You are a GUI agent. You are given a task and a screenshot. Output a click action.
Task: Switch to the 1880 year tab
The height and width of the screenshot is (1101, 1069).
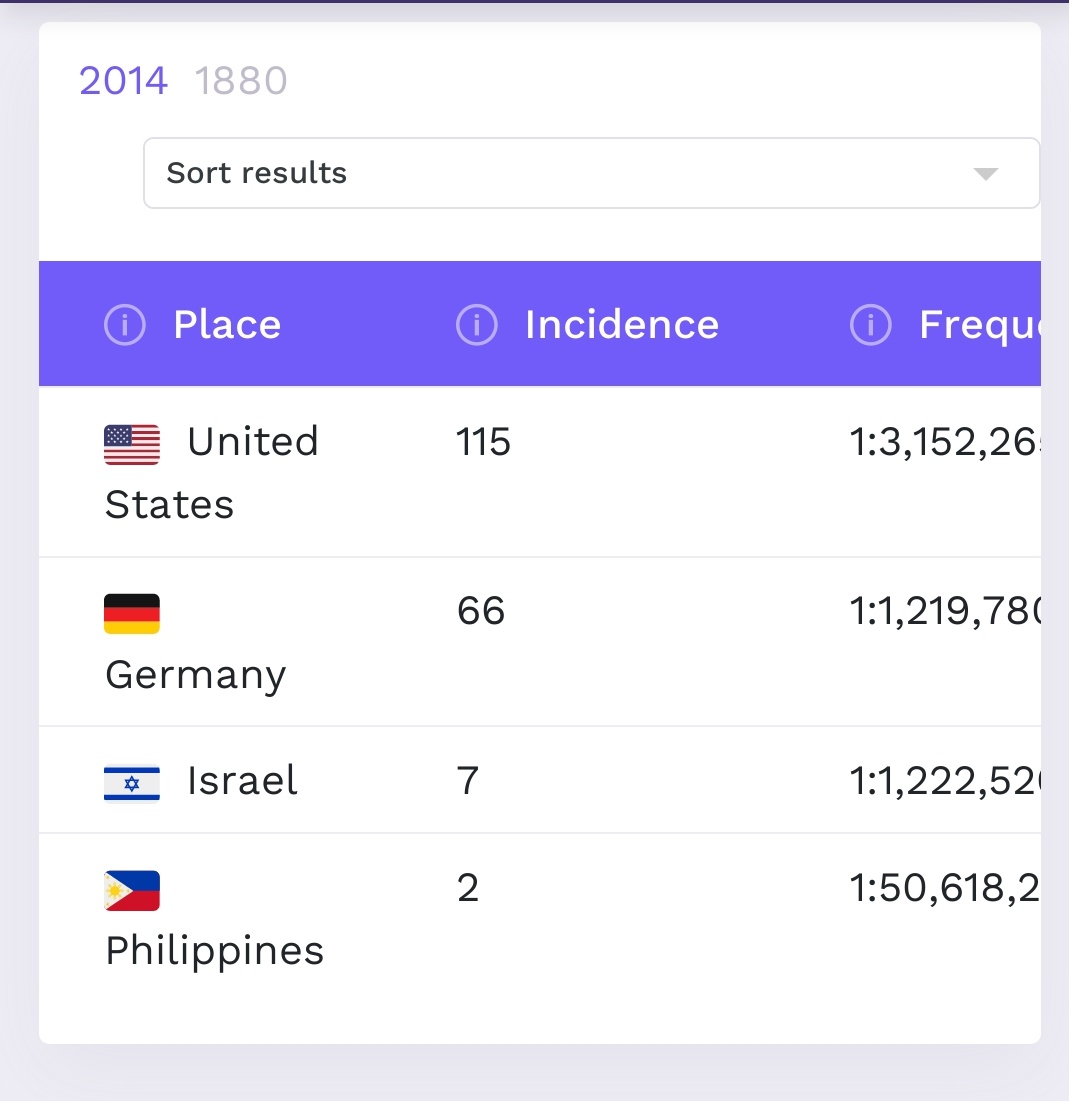(x=241, y=81)
